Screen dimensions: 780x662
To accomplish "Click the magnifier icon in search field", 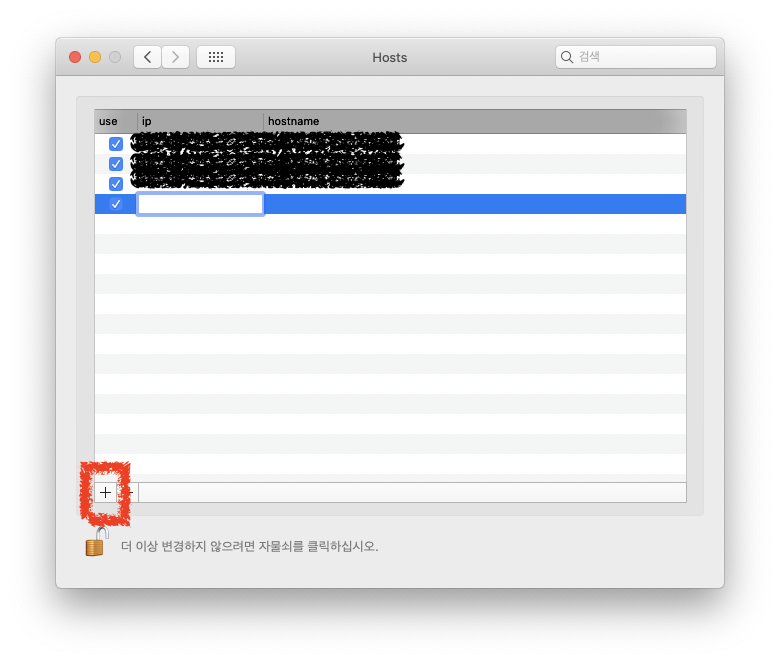I will tap(567, 57).
